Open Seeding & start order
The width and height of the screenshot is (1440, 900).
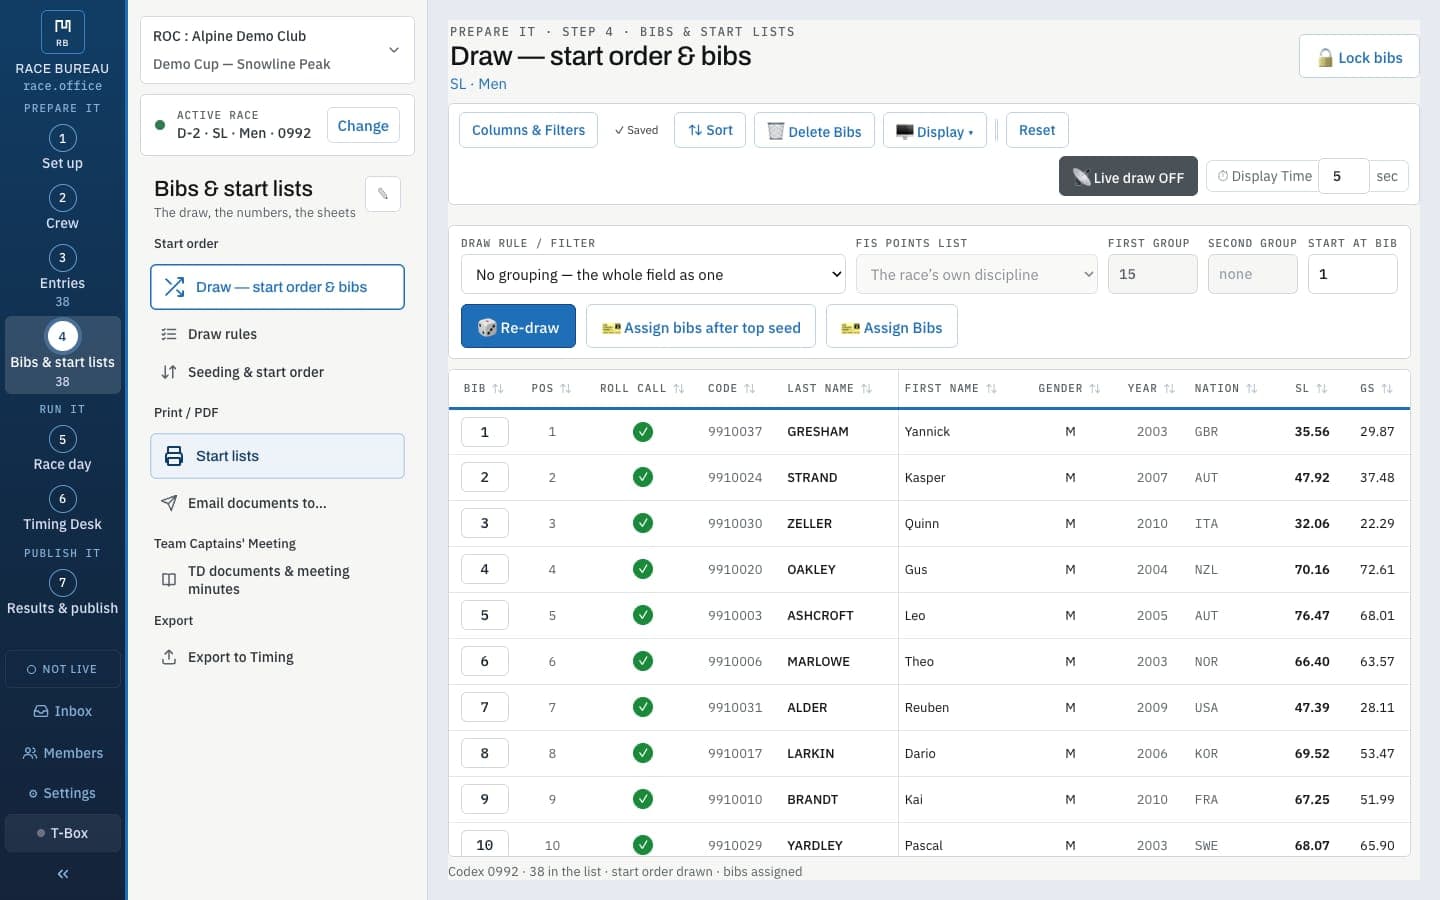point(277,372)
